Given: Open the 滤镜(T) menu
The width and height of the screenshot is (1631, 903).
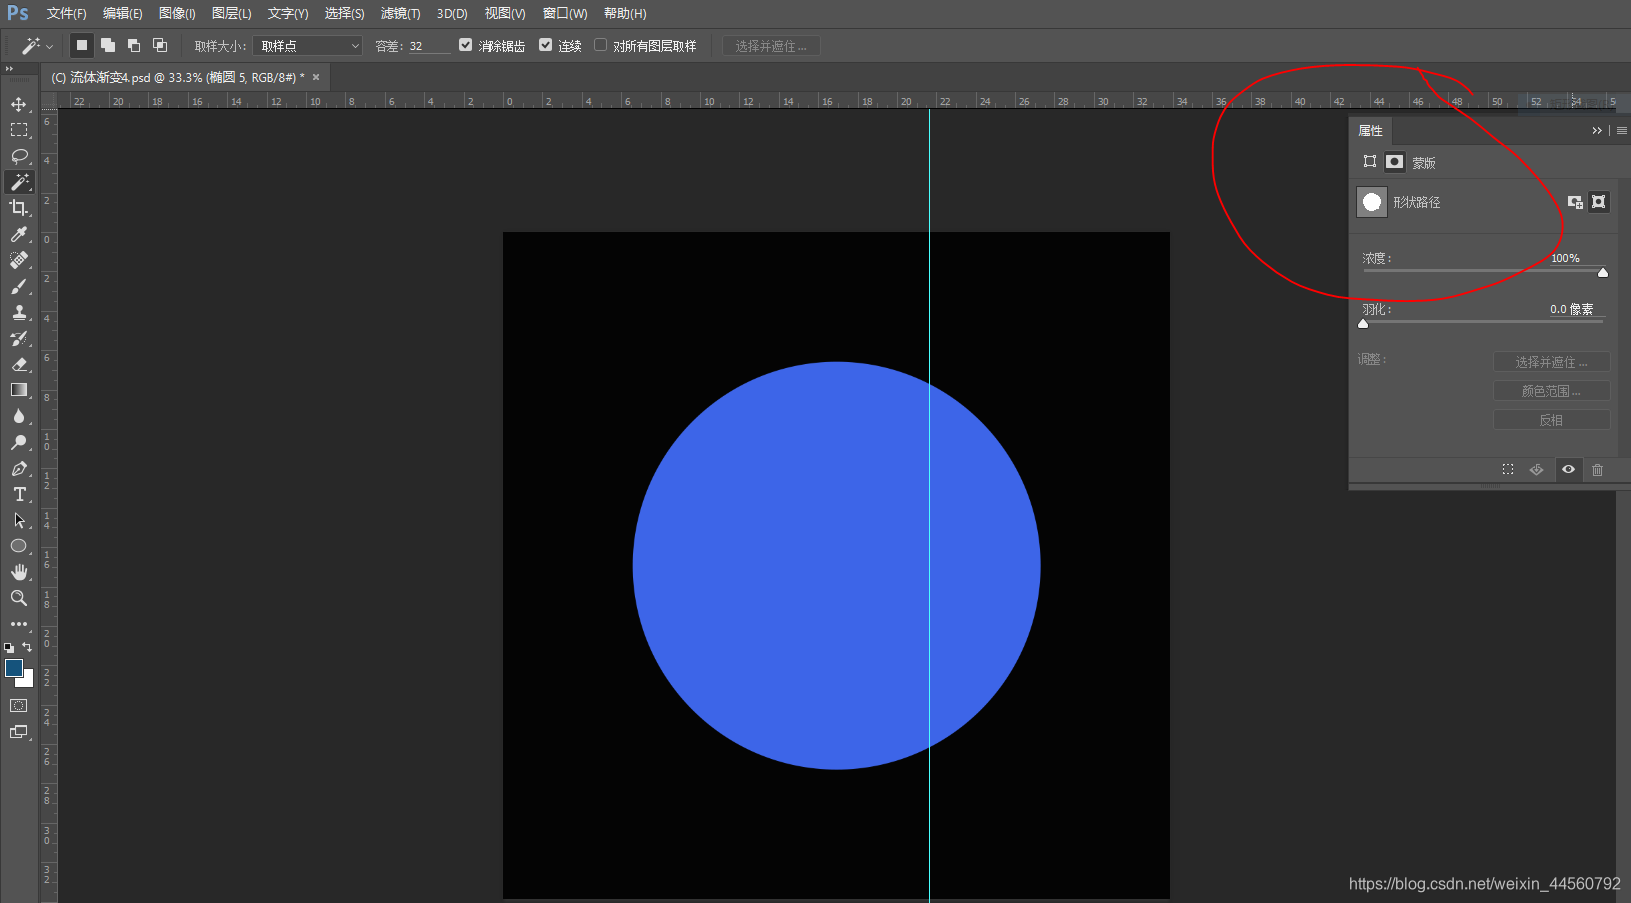Looking at the screenshot, I should 400,13.
